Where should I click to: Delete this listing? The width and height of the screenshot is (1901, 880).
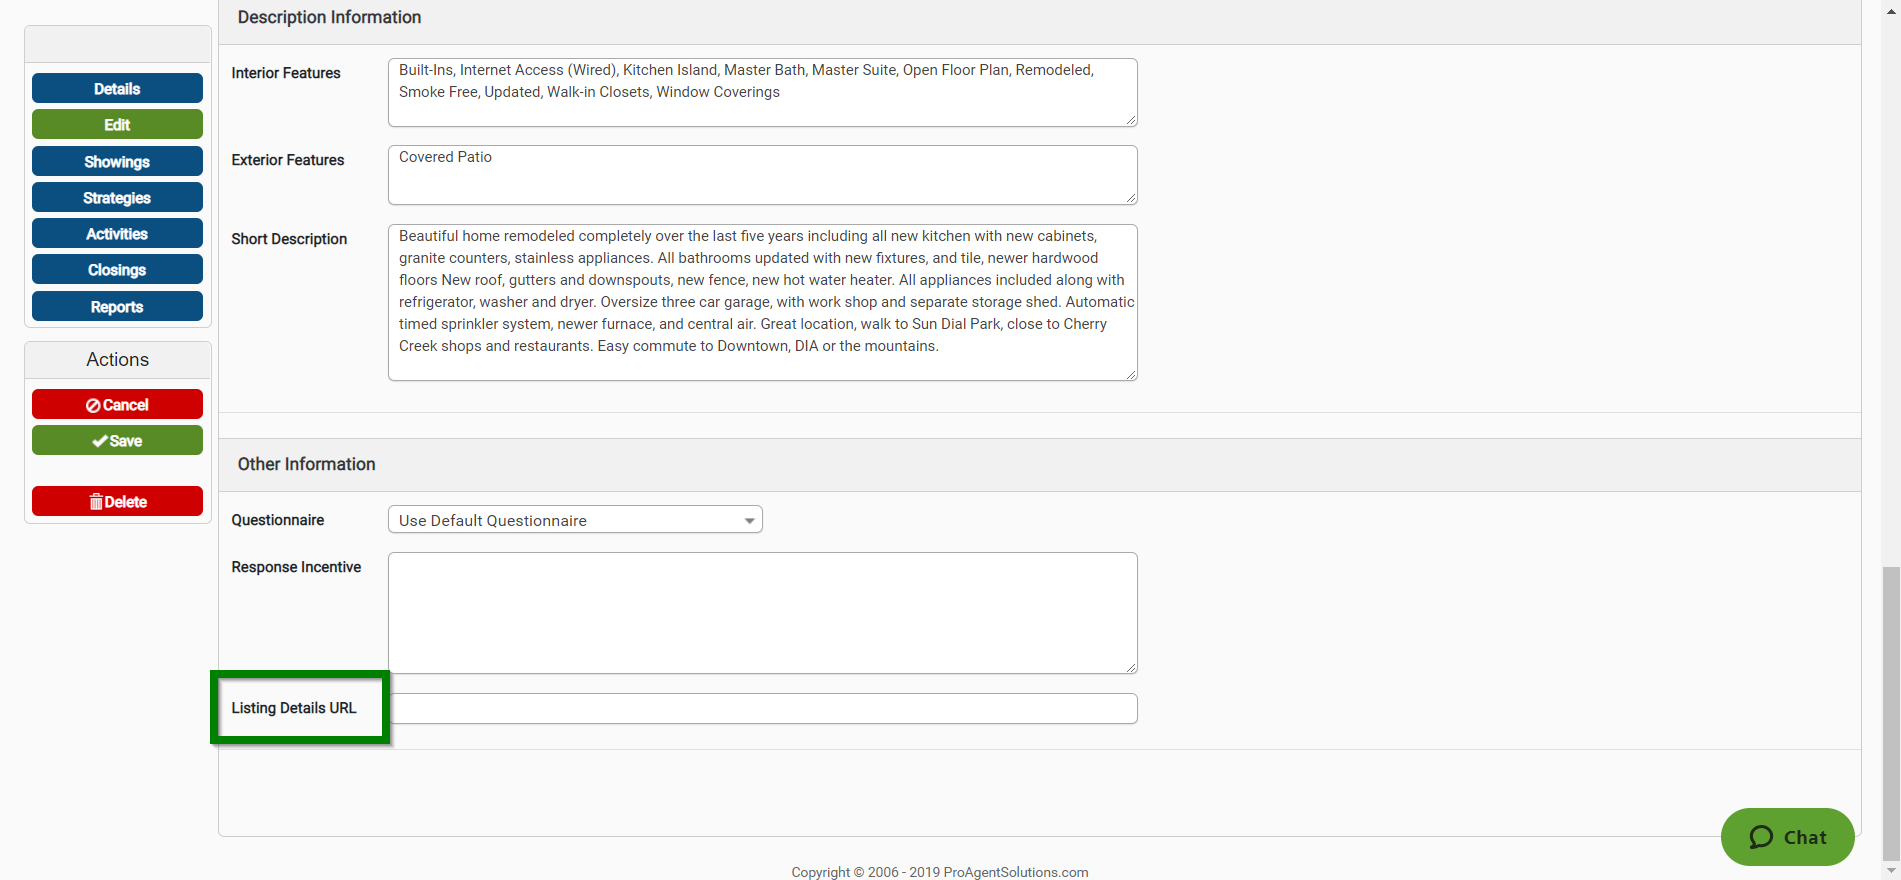117,501
